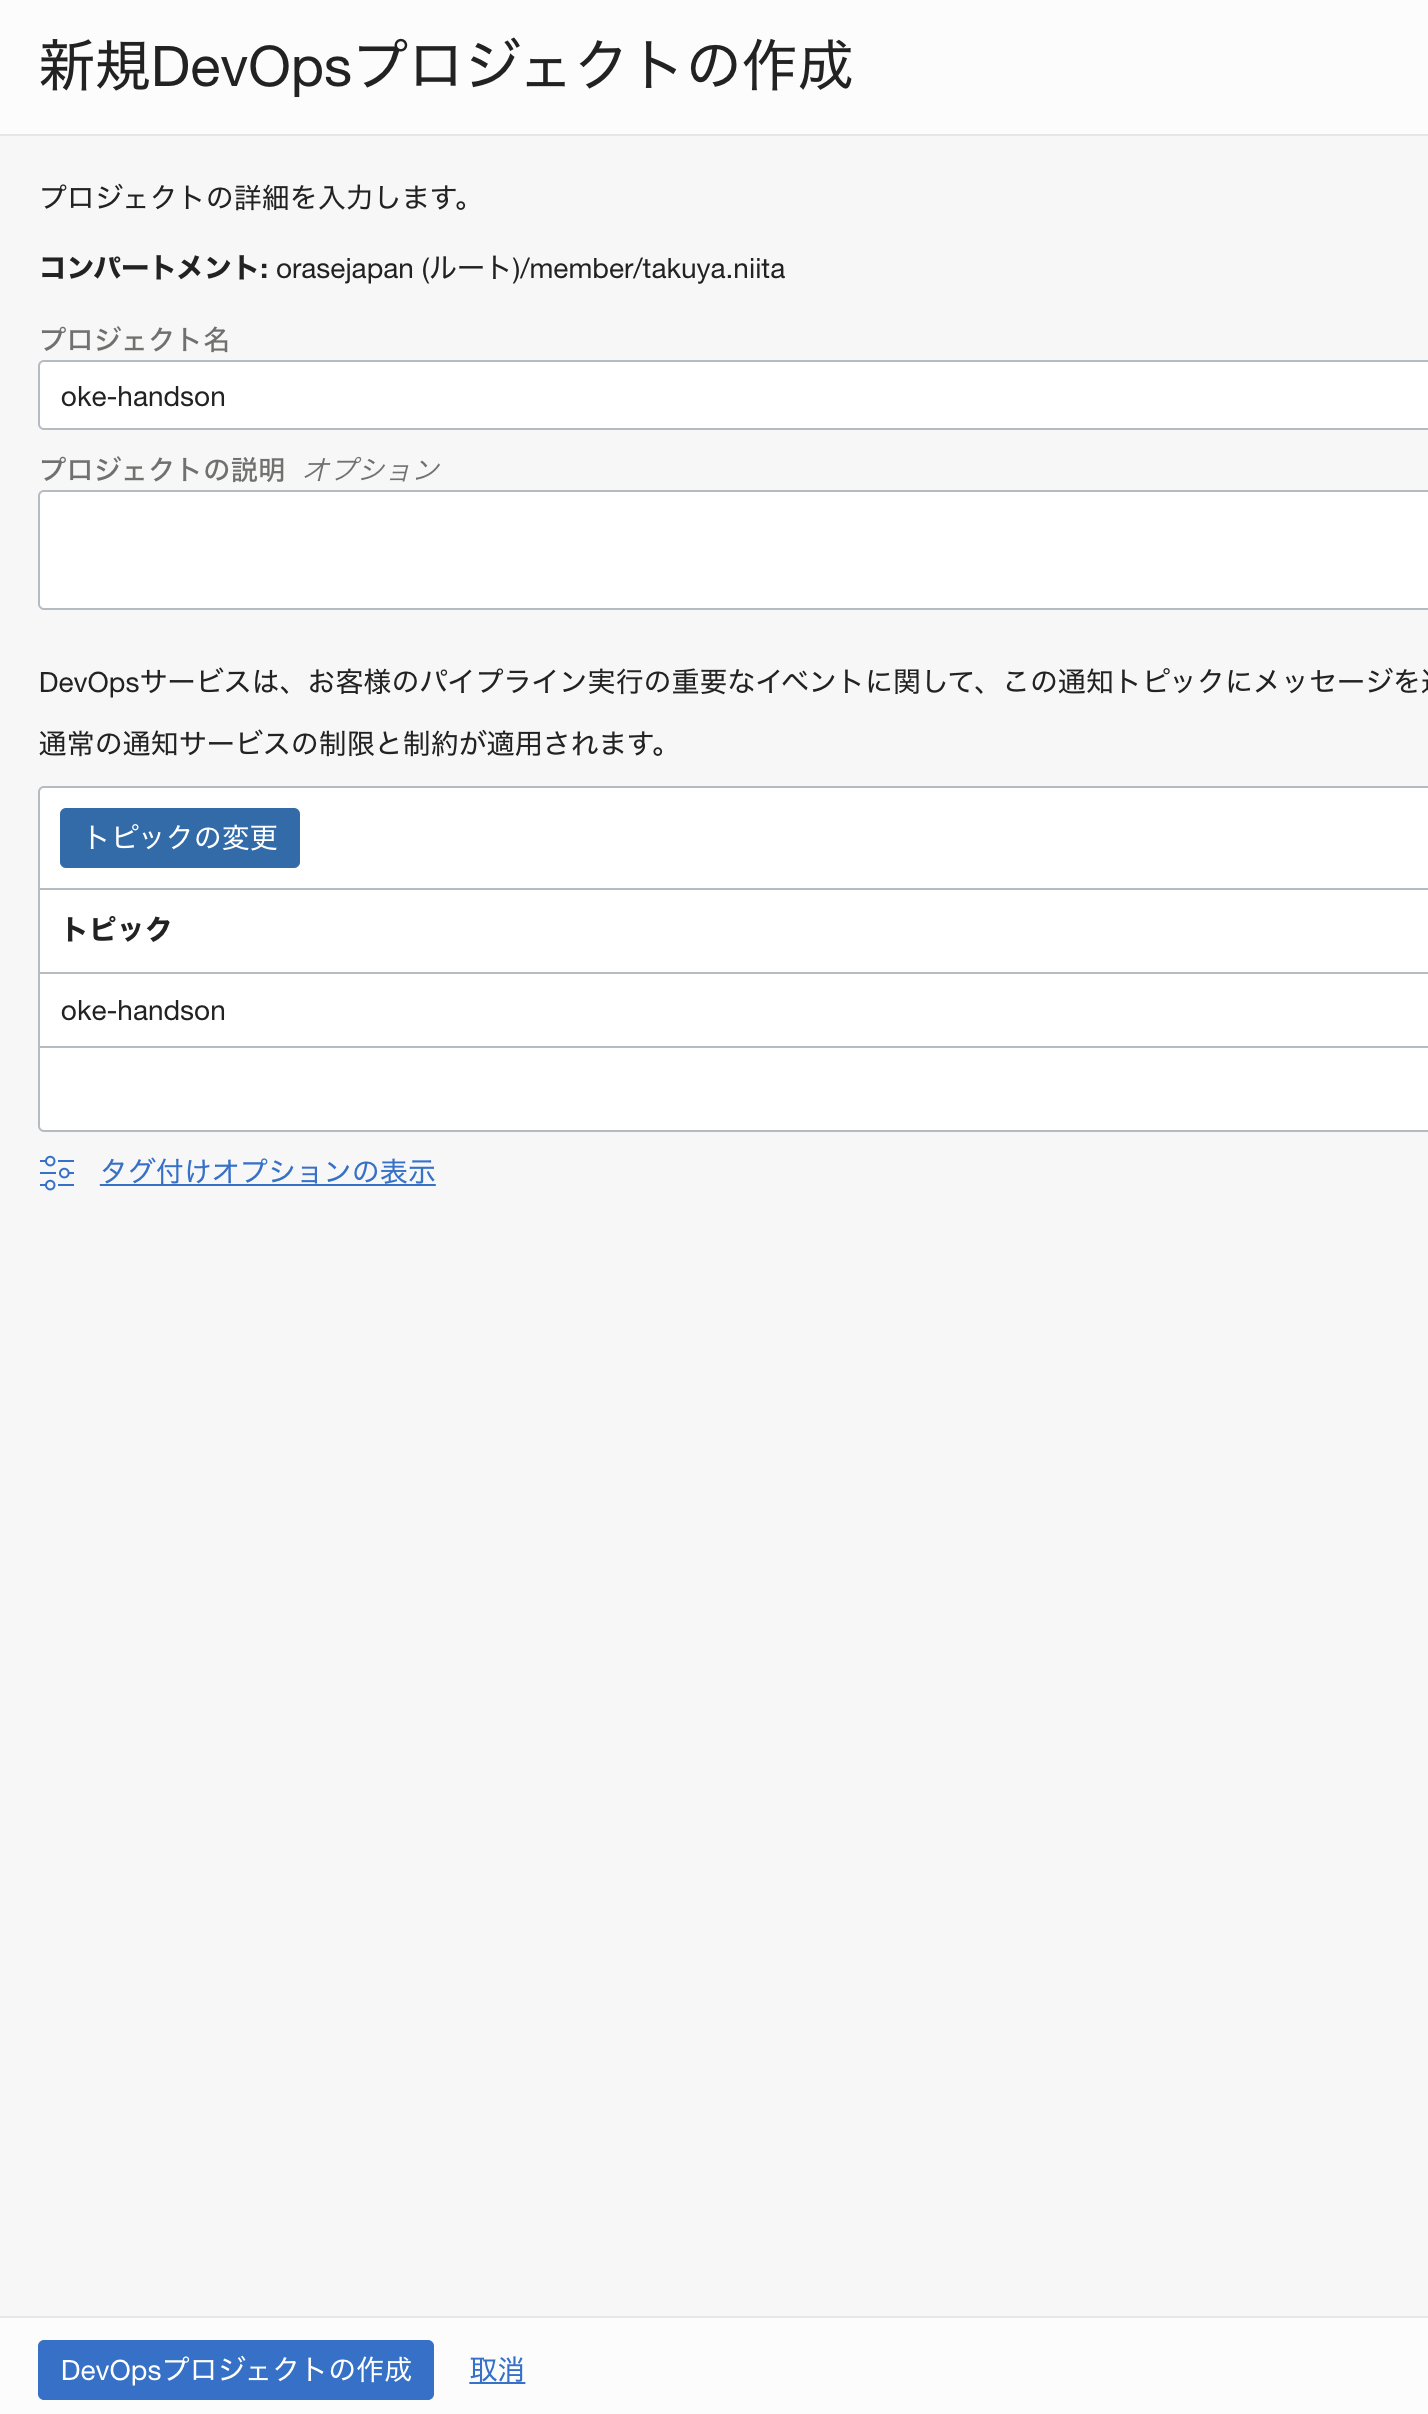Click the プロジェクト名 field label
Viewport: 1428px width, 2414px height.
coord(135,340)
